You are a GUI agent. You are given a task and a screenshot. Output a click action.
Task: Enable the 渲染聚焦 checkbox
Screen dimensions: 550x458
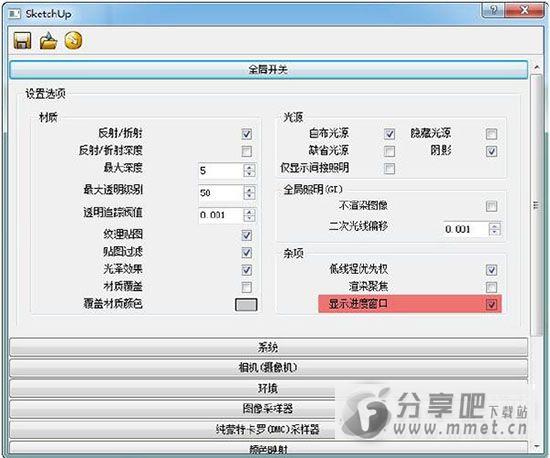click(x=491, y=287)
